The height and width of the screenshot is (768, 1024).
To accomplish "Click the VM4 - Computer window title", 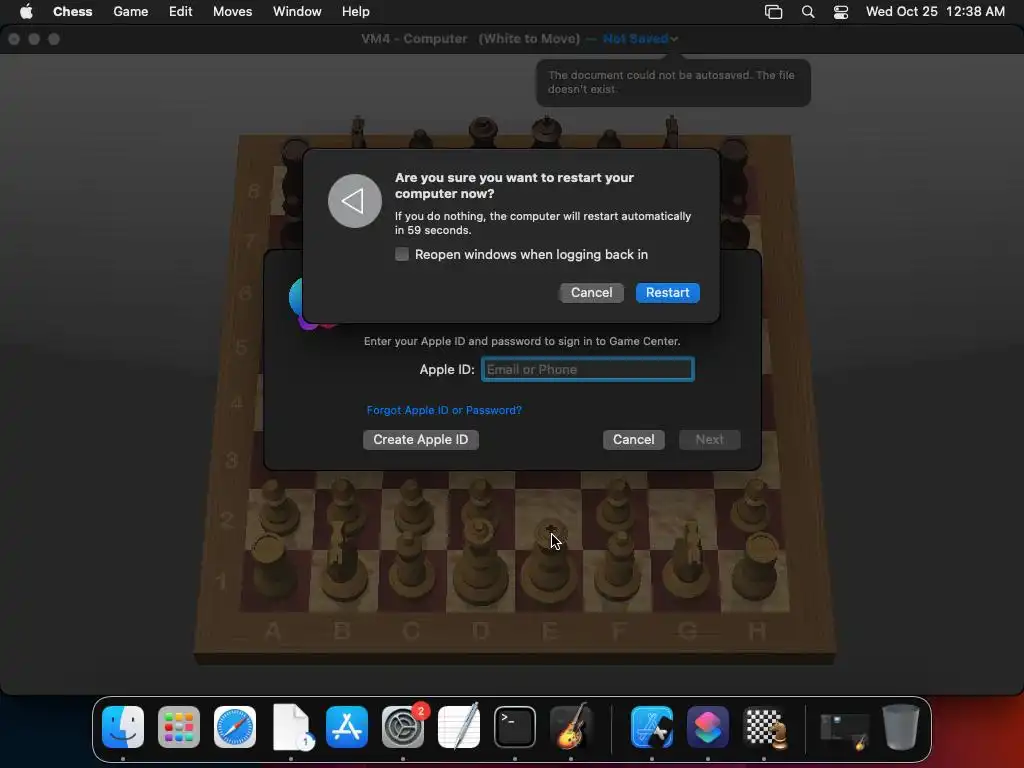I will click(414, 39).
